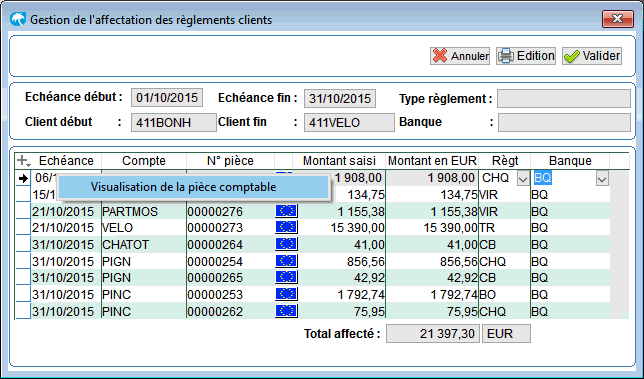Image resolution: width=644 pixels, height=379 pixels.
Task: Click the red cross Annuler icon
Action: (x=440, y=56)
